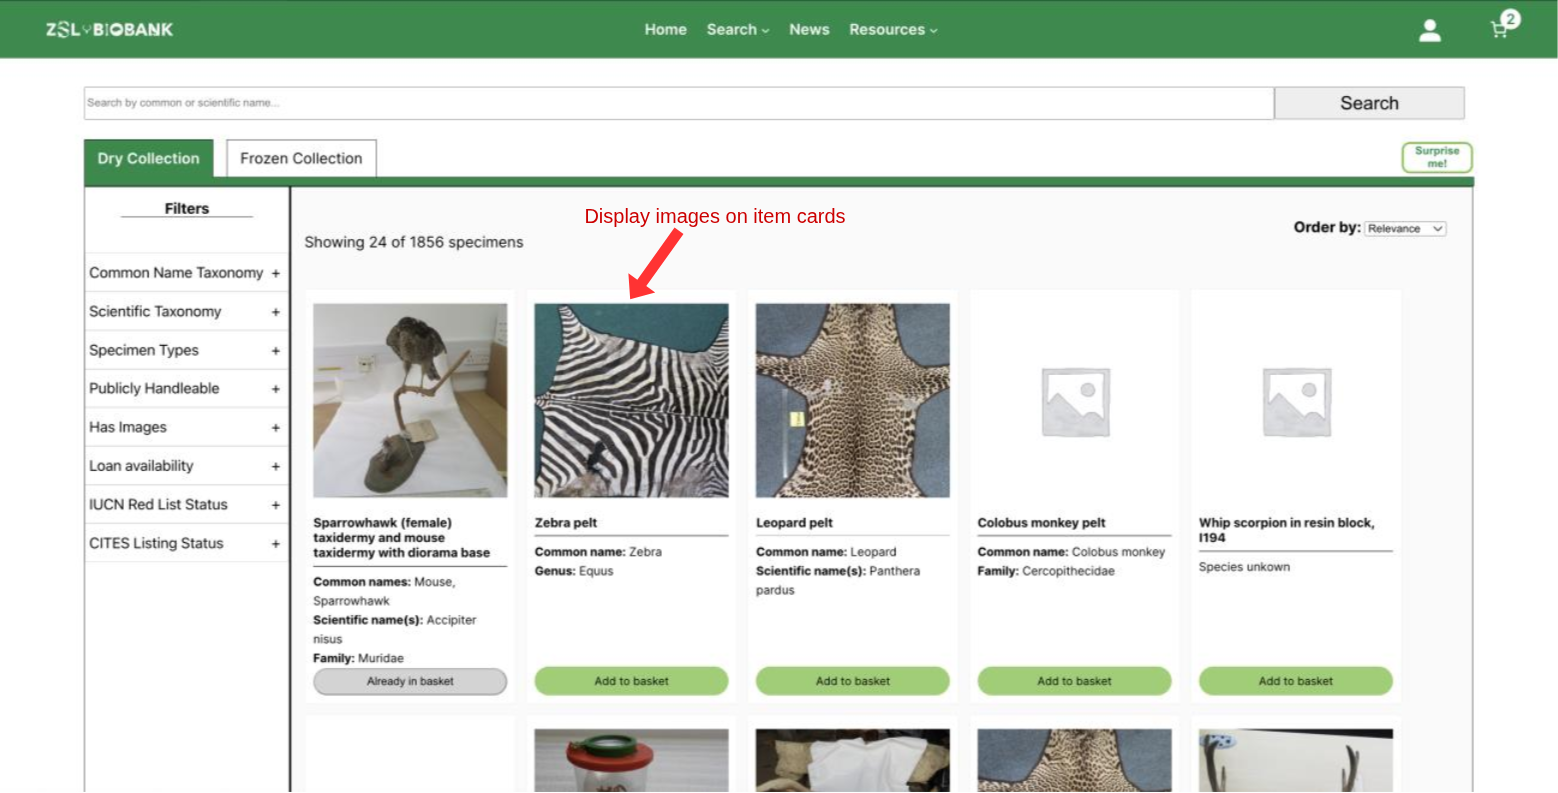Click the Surprise me! button
The height and width of the screenshot is (793, 1558).
coord(1437,158)
